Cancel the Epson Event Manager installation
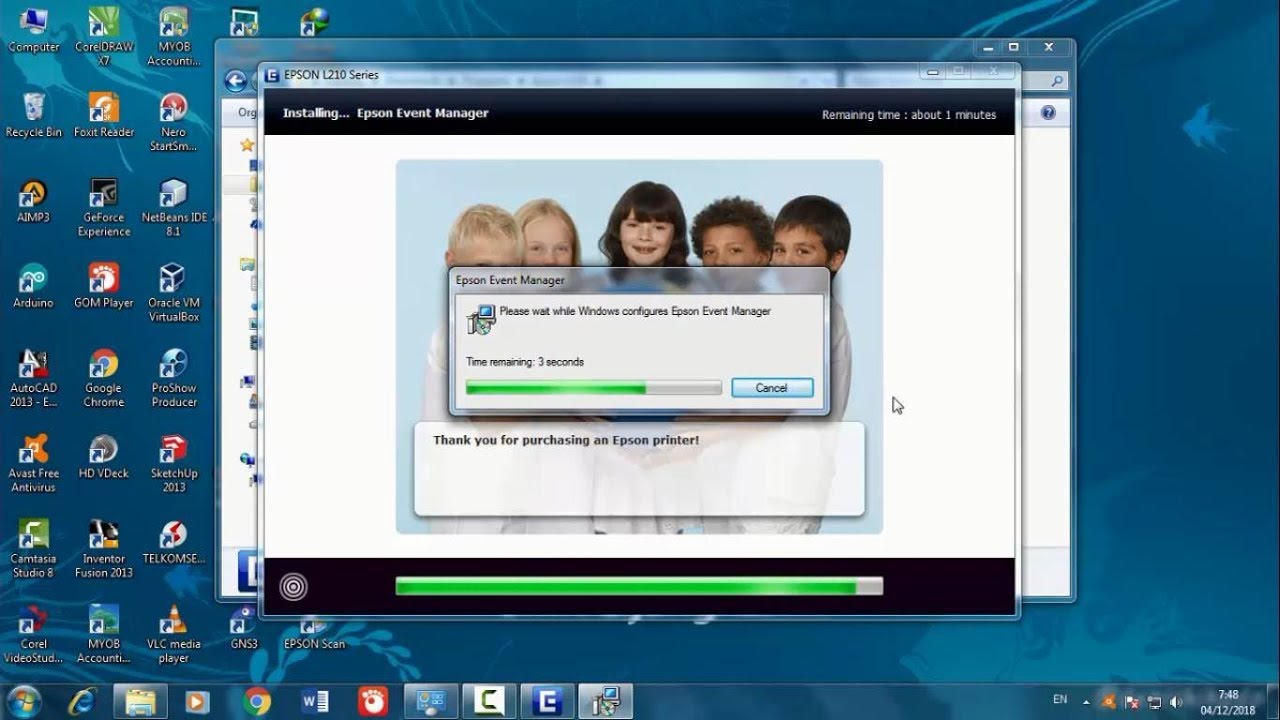The height and width of the screenshot is (720, 1280). coord(772,388)
